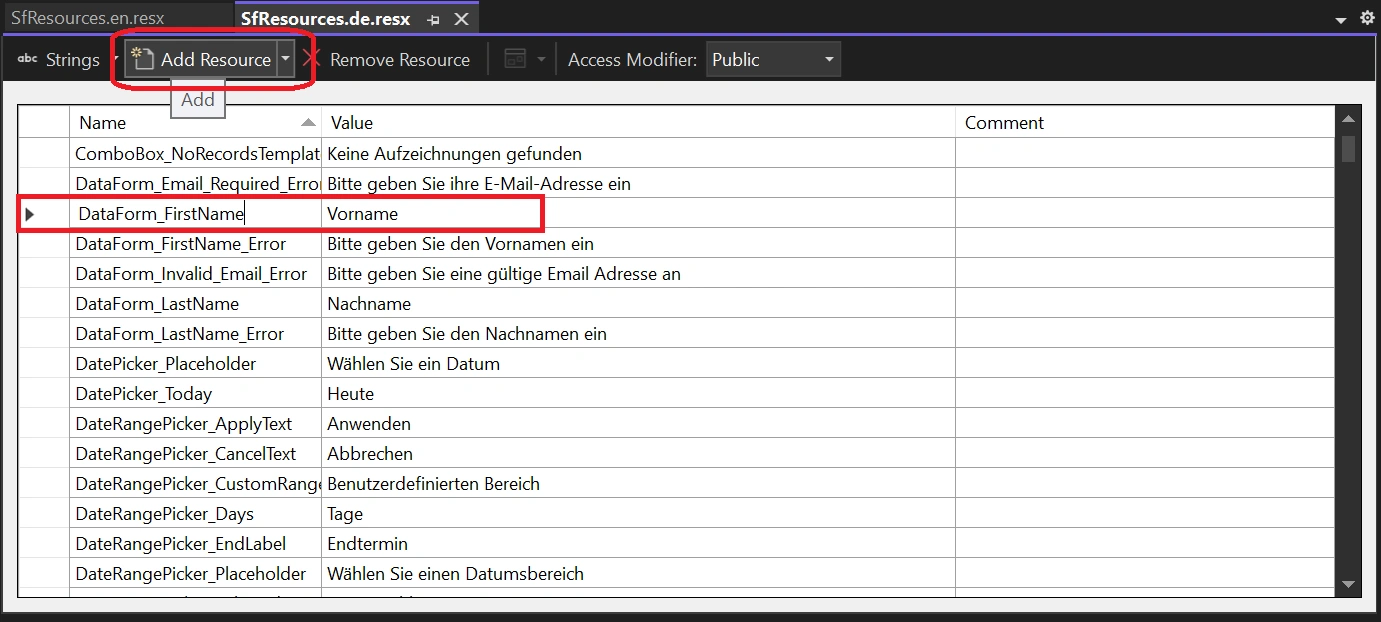Switch to the SfResources.en.resx tab
This screenshot has height=622, width=1381.
click(88, 18)
